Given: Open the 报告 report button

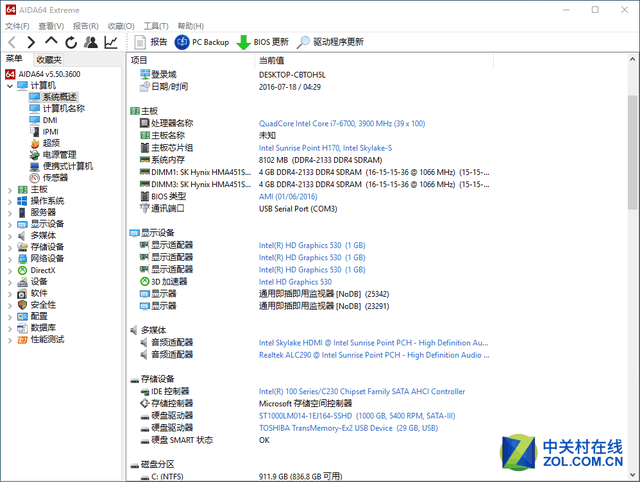Looking at the screenshot, I should (x=151, y=42).
